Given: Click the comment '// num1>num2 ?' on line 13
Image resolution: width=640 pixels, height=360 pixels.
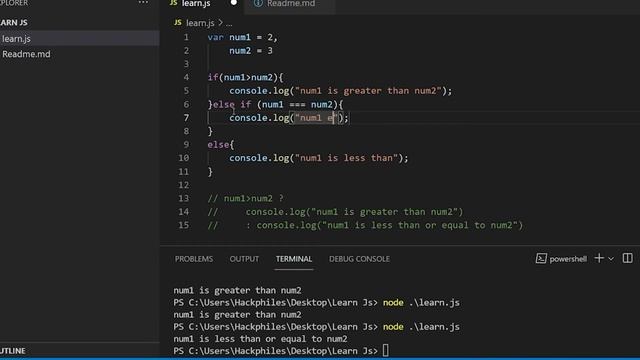Looking at the screenshot, I should pos(245,198).
